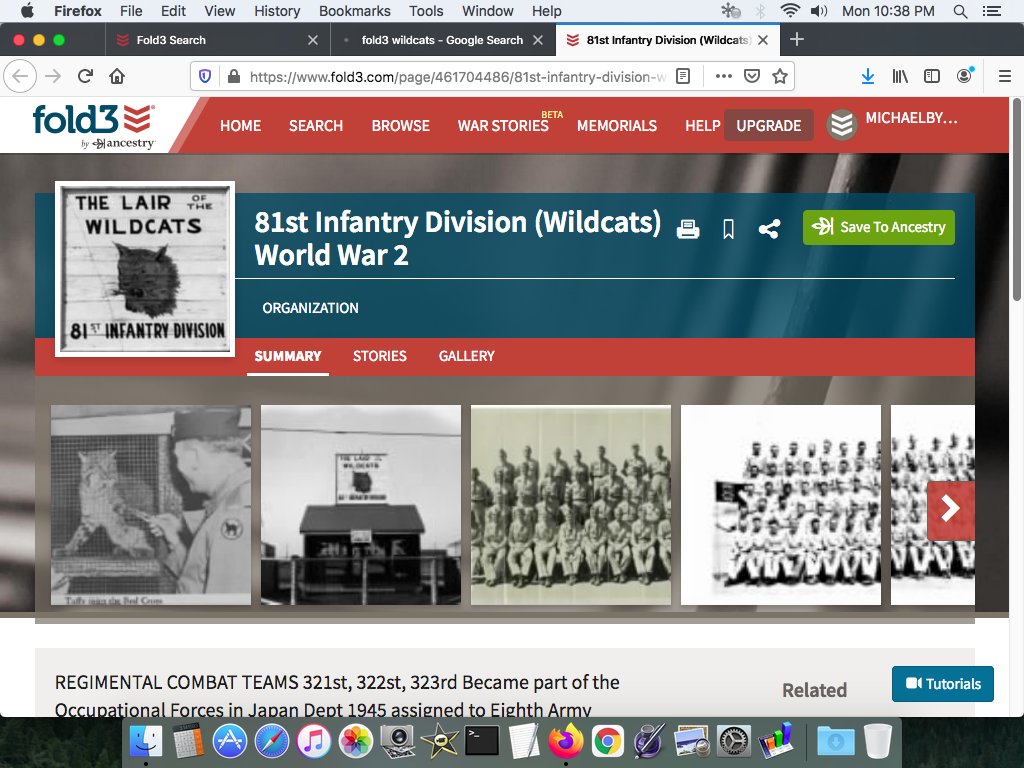Click the share icon next to the title

click(x=768, y=229)
